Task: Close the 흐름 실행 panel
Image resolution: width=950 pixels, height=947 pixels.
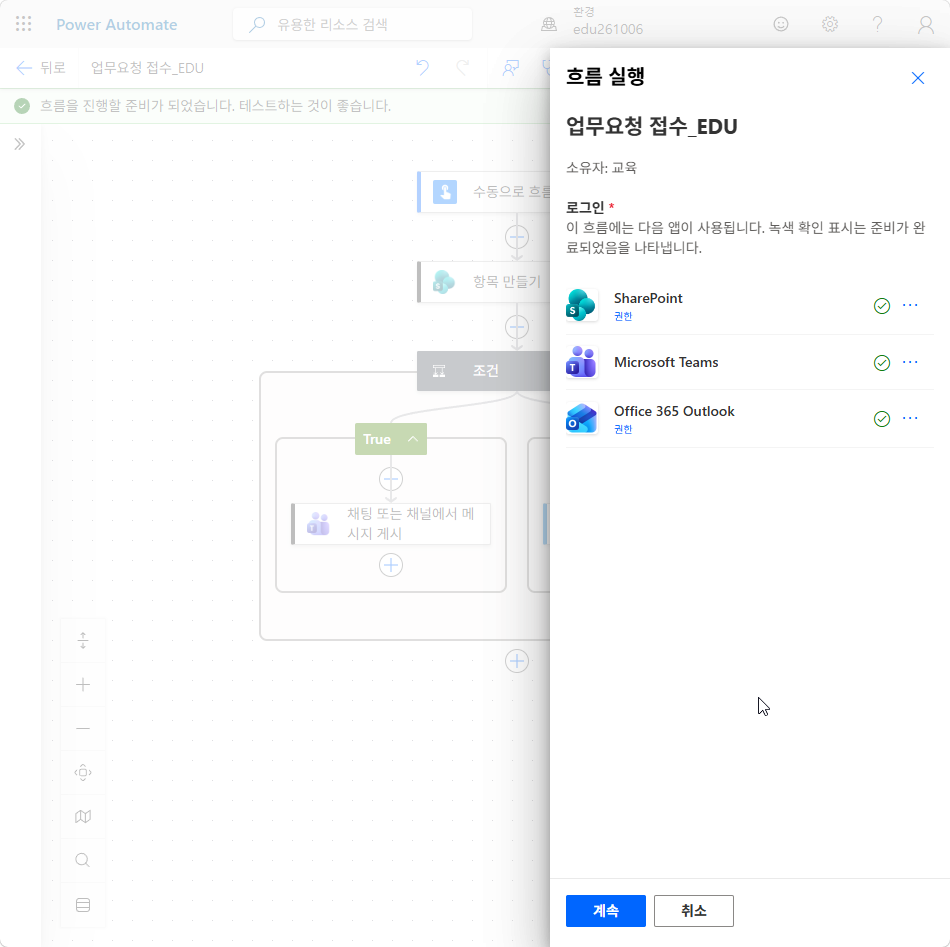Action: (917, 78)
